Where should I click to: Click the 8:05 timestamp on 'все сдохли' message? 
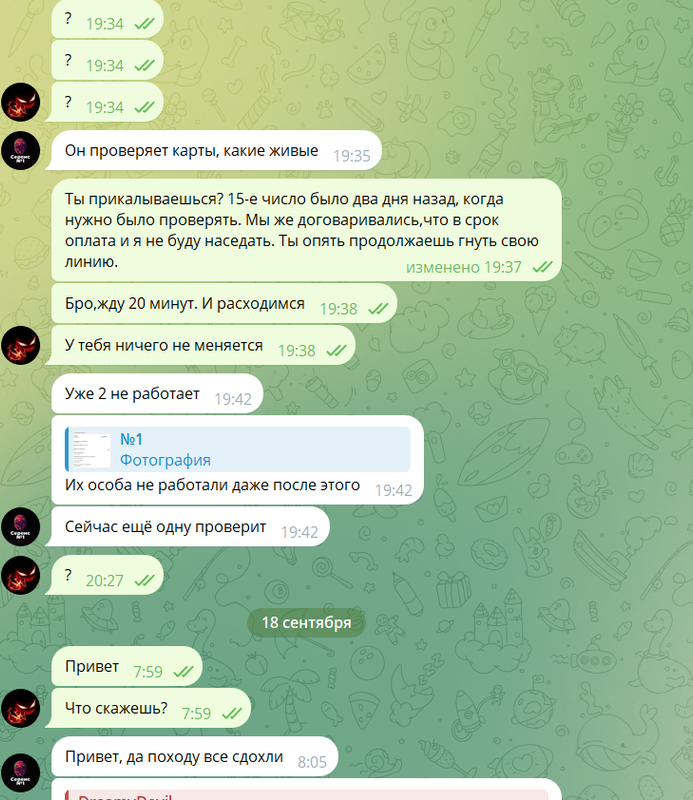312,762
